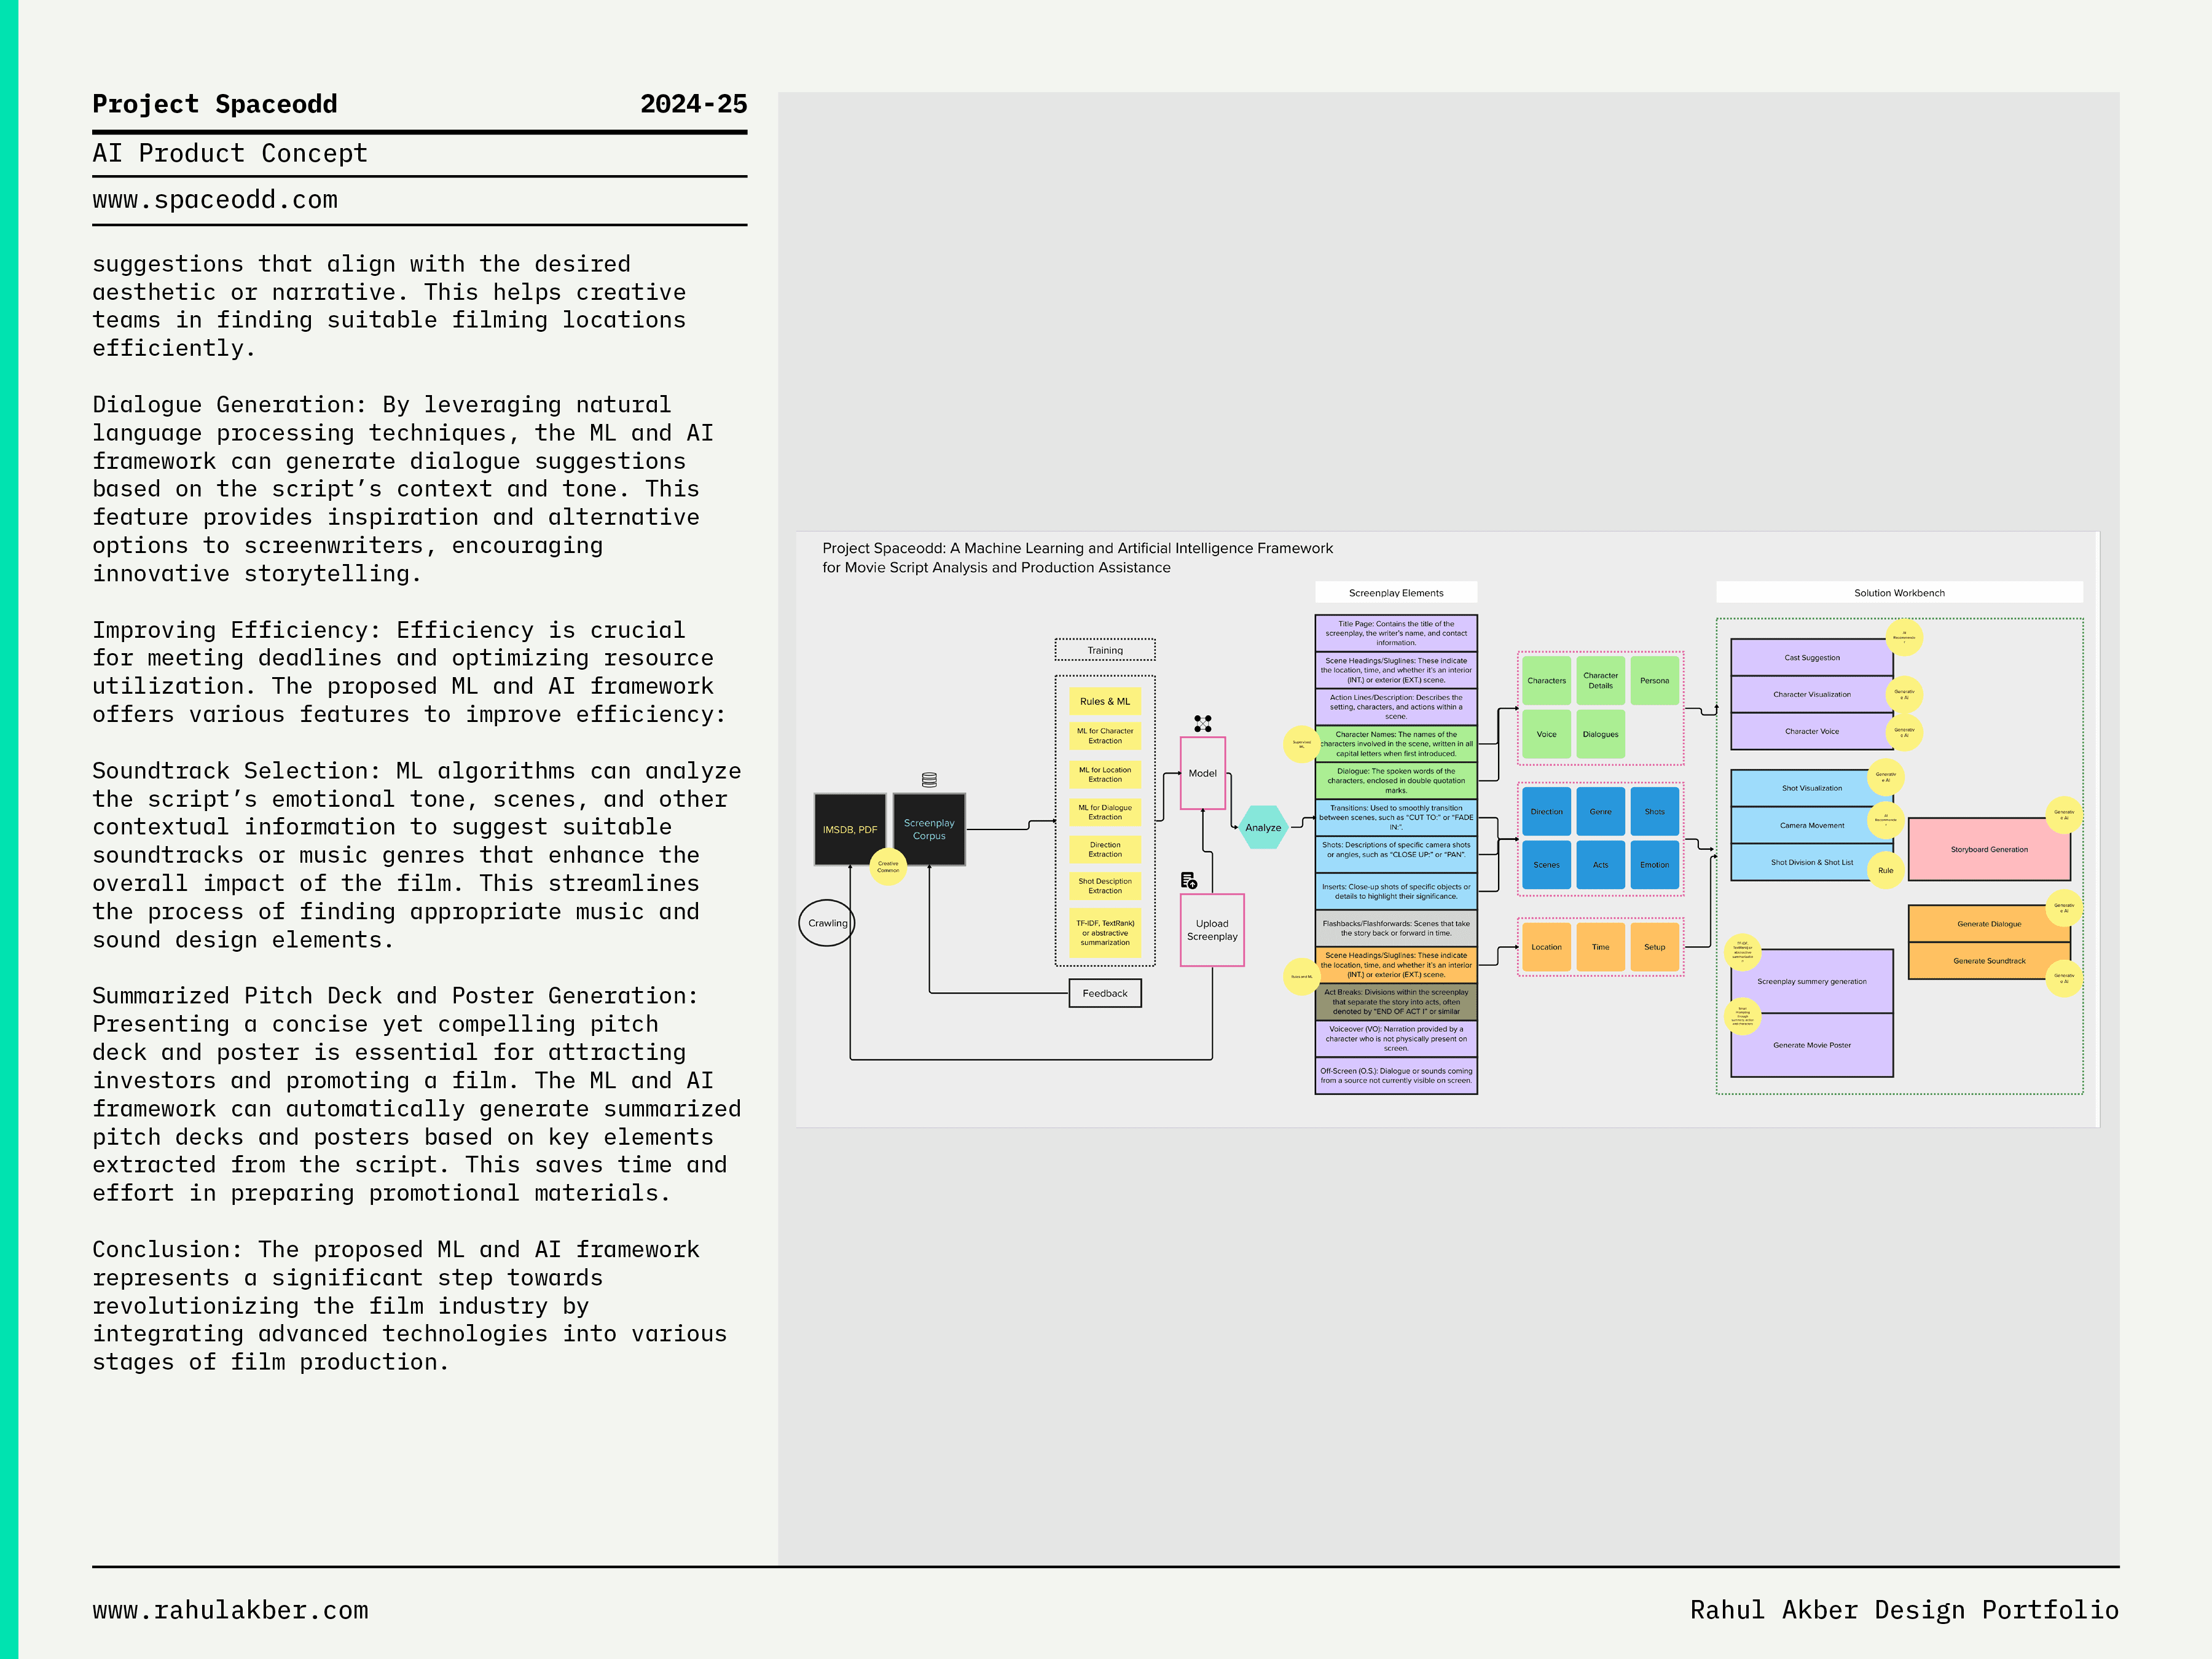Click the Upload Screenplay box

click(1212, 930)
